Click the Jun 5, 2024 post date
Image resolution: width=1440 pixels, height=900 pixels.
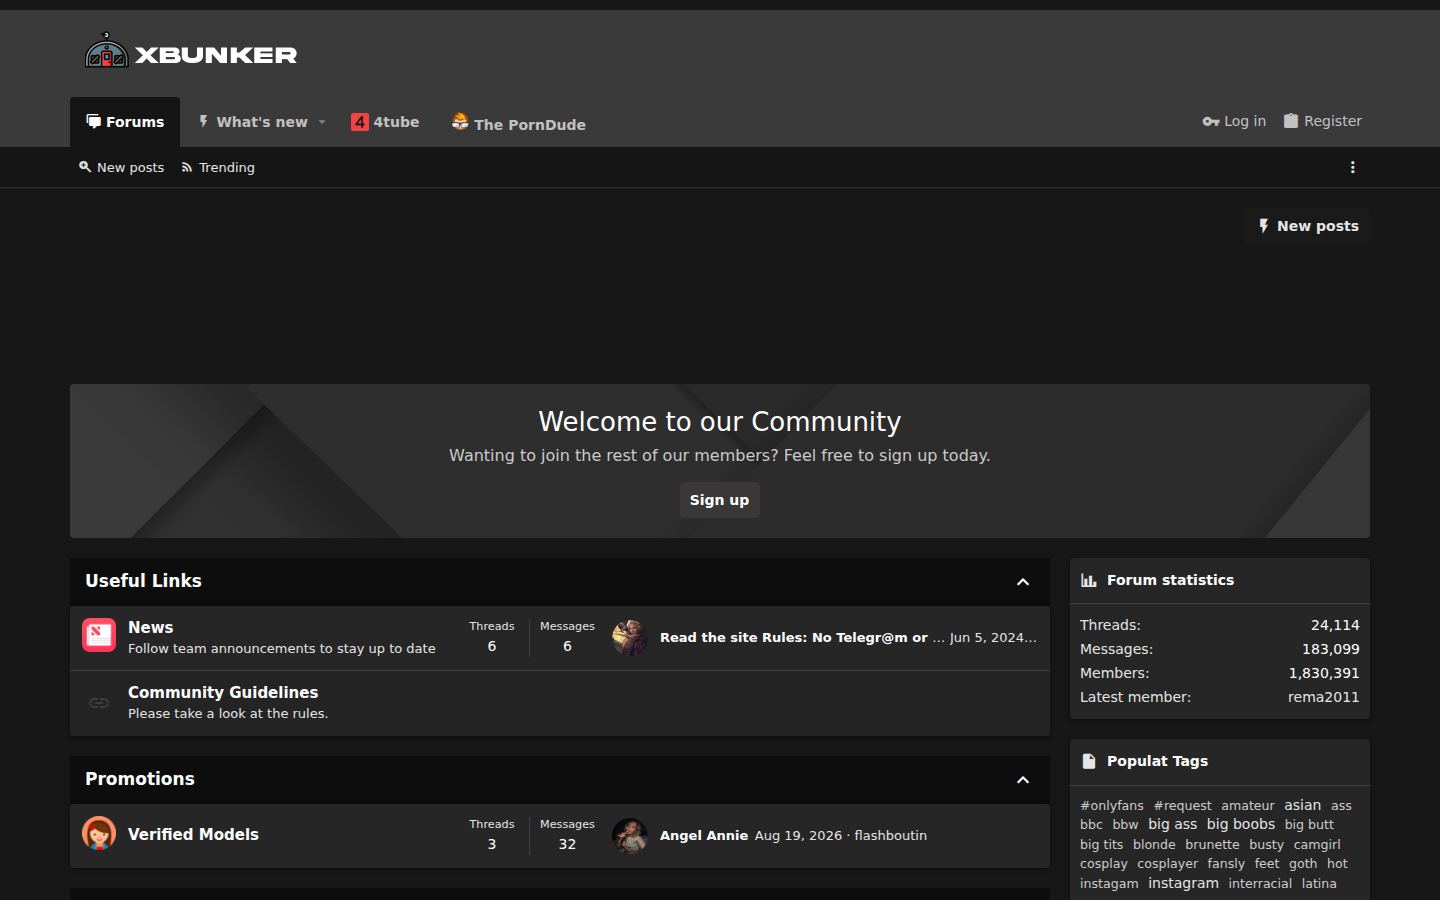coord(993,637)
